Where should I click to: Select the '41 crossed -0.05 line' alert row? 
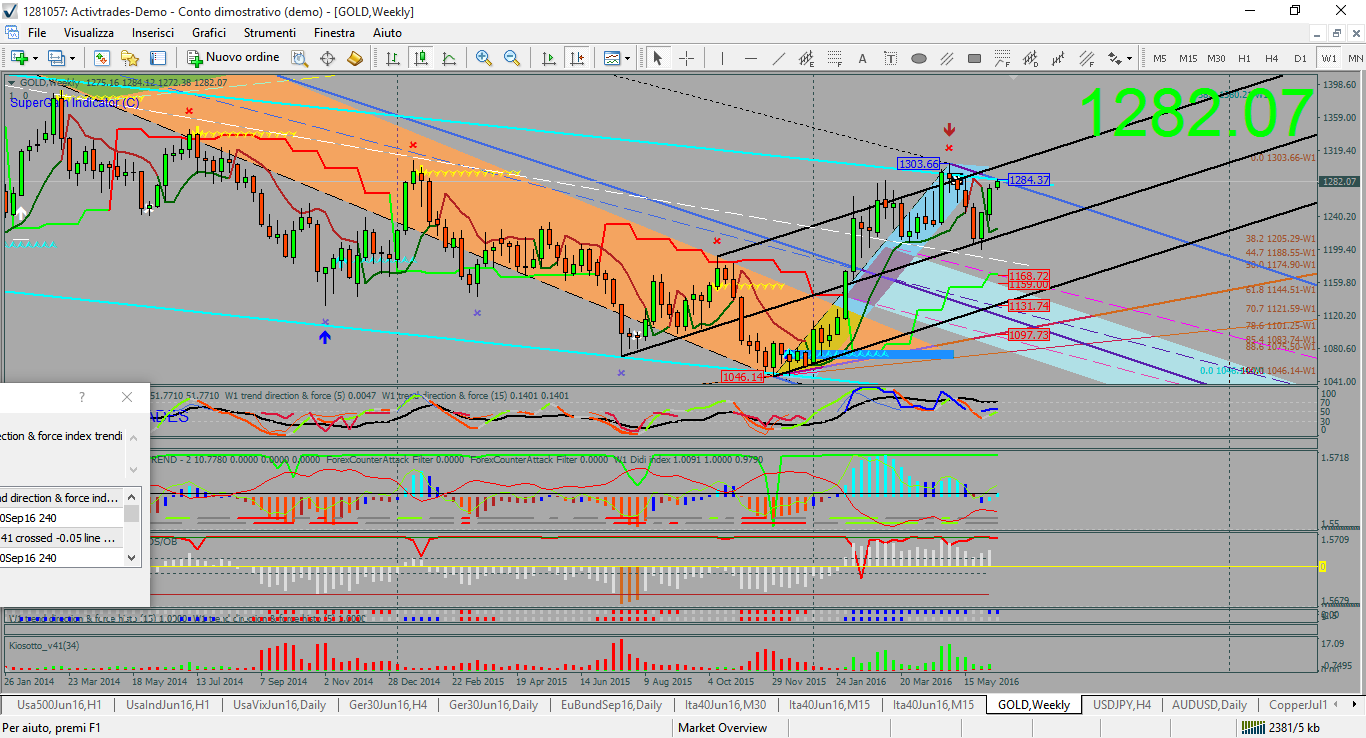62,538
